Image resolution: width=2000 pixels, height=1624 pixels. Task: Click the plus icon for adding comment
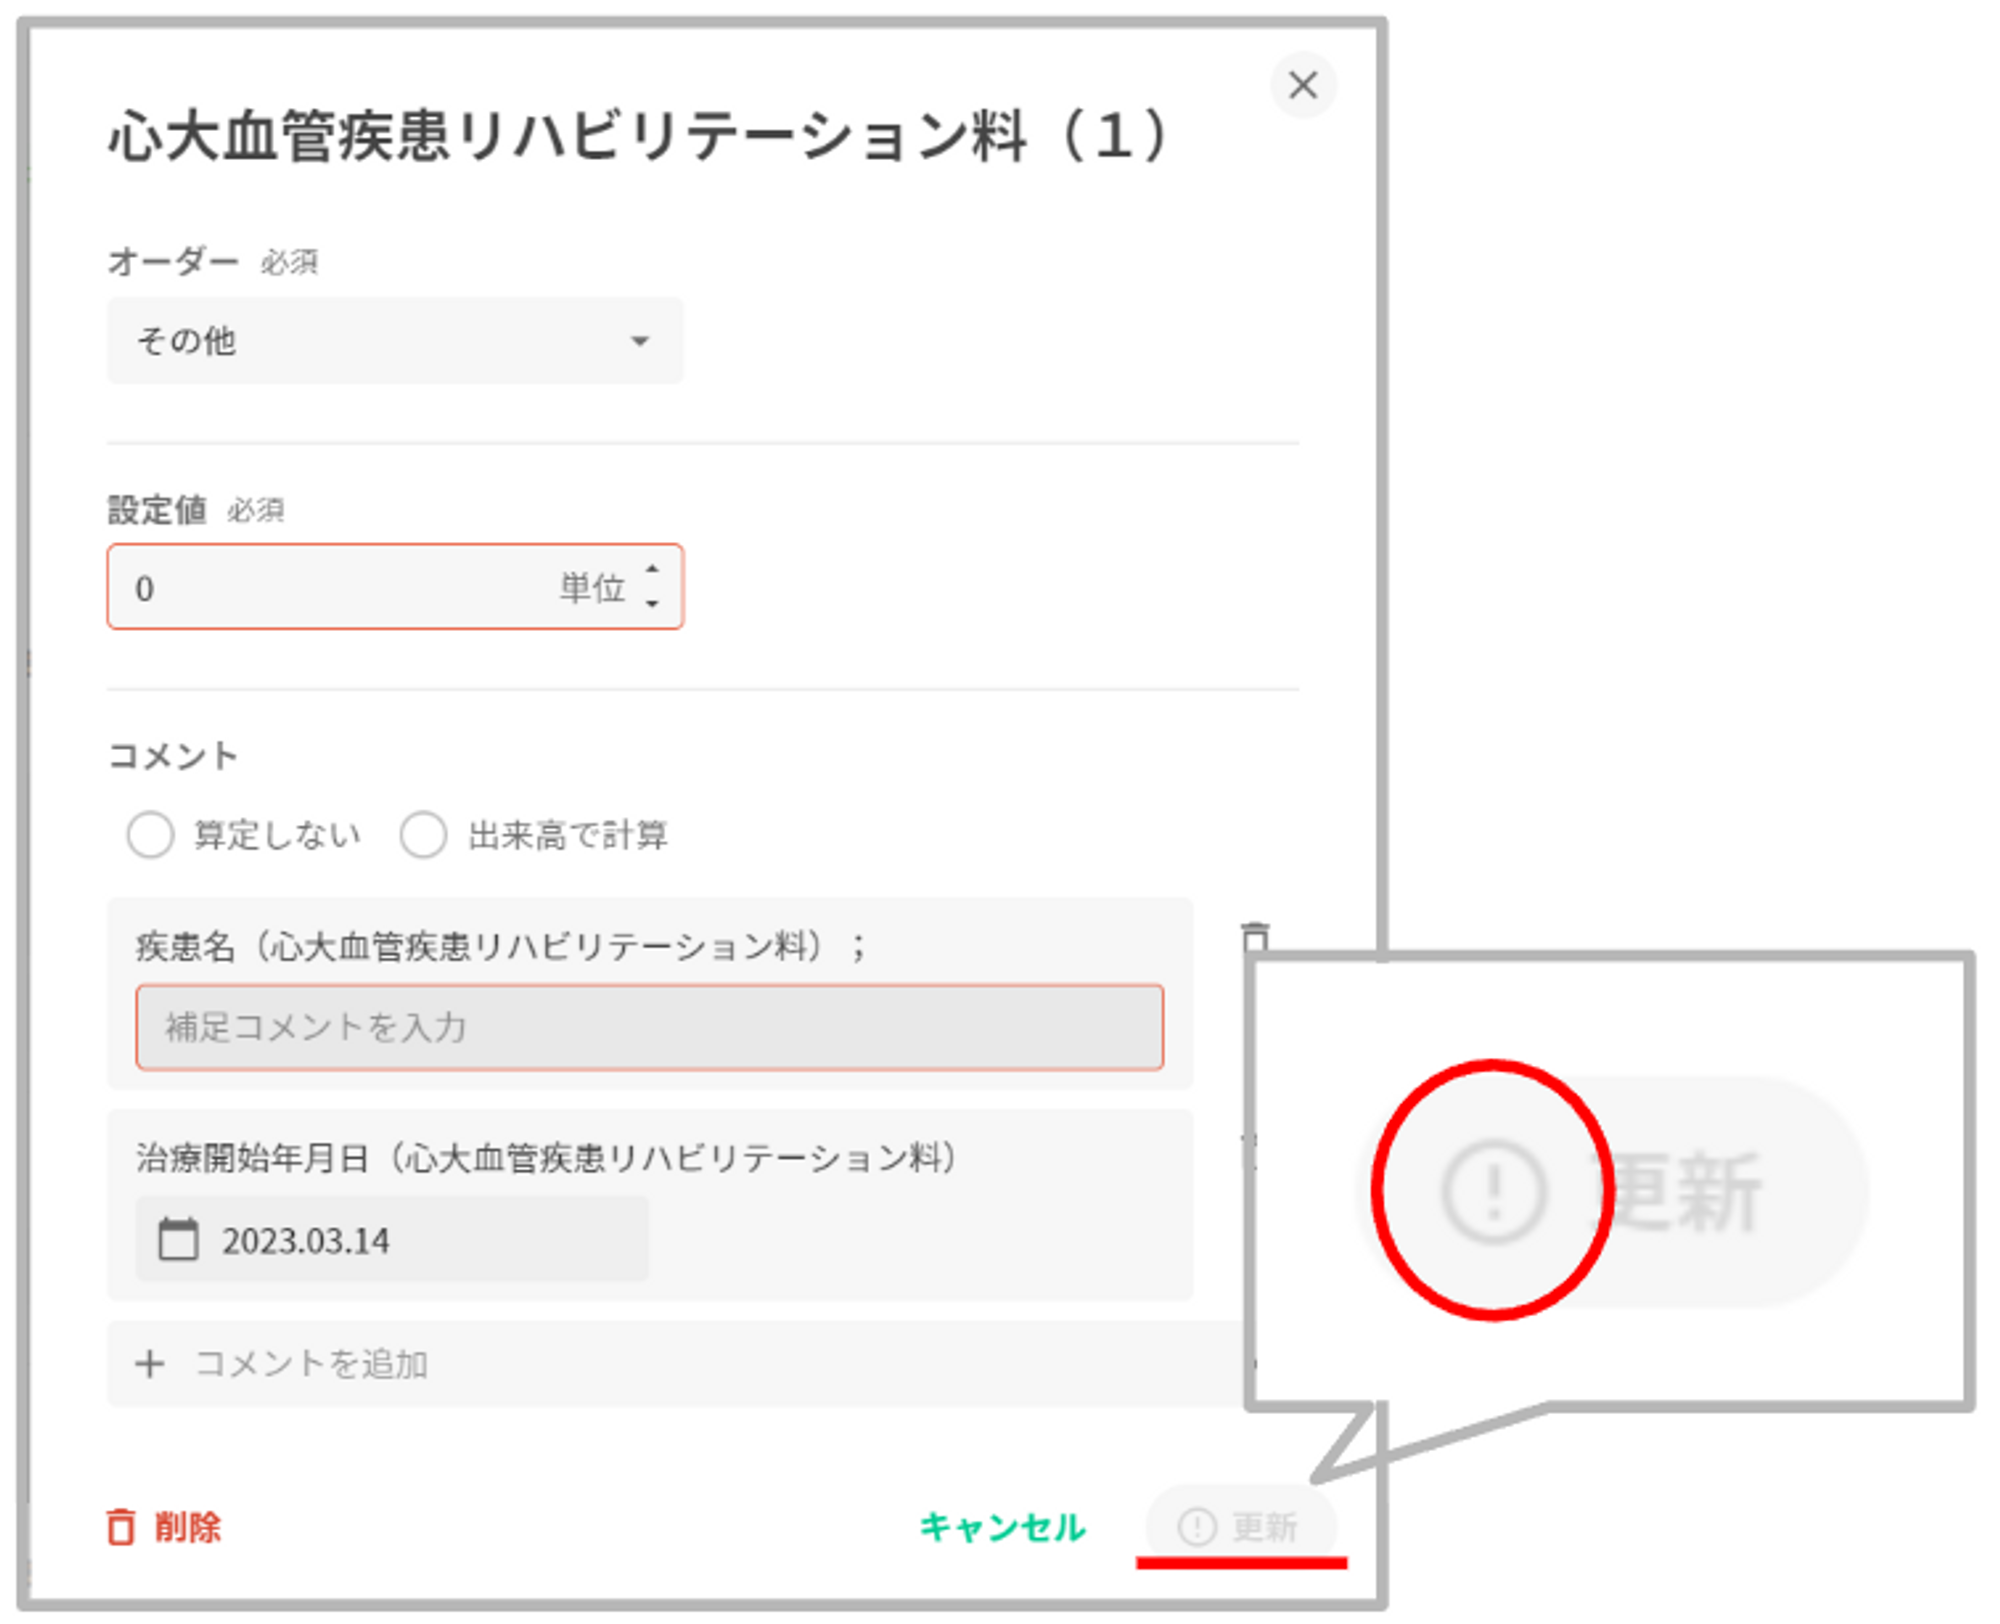pyautogui.click(x=150, y=1363)
